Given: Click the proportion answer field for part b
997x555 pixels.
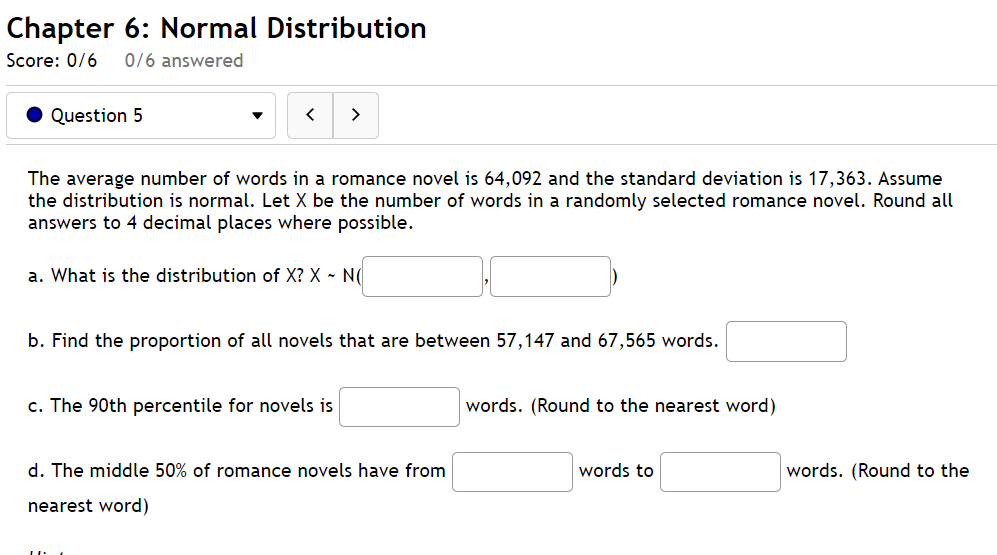Looking at the screenshot, I should pyautogui.click(x=787, y=341).
